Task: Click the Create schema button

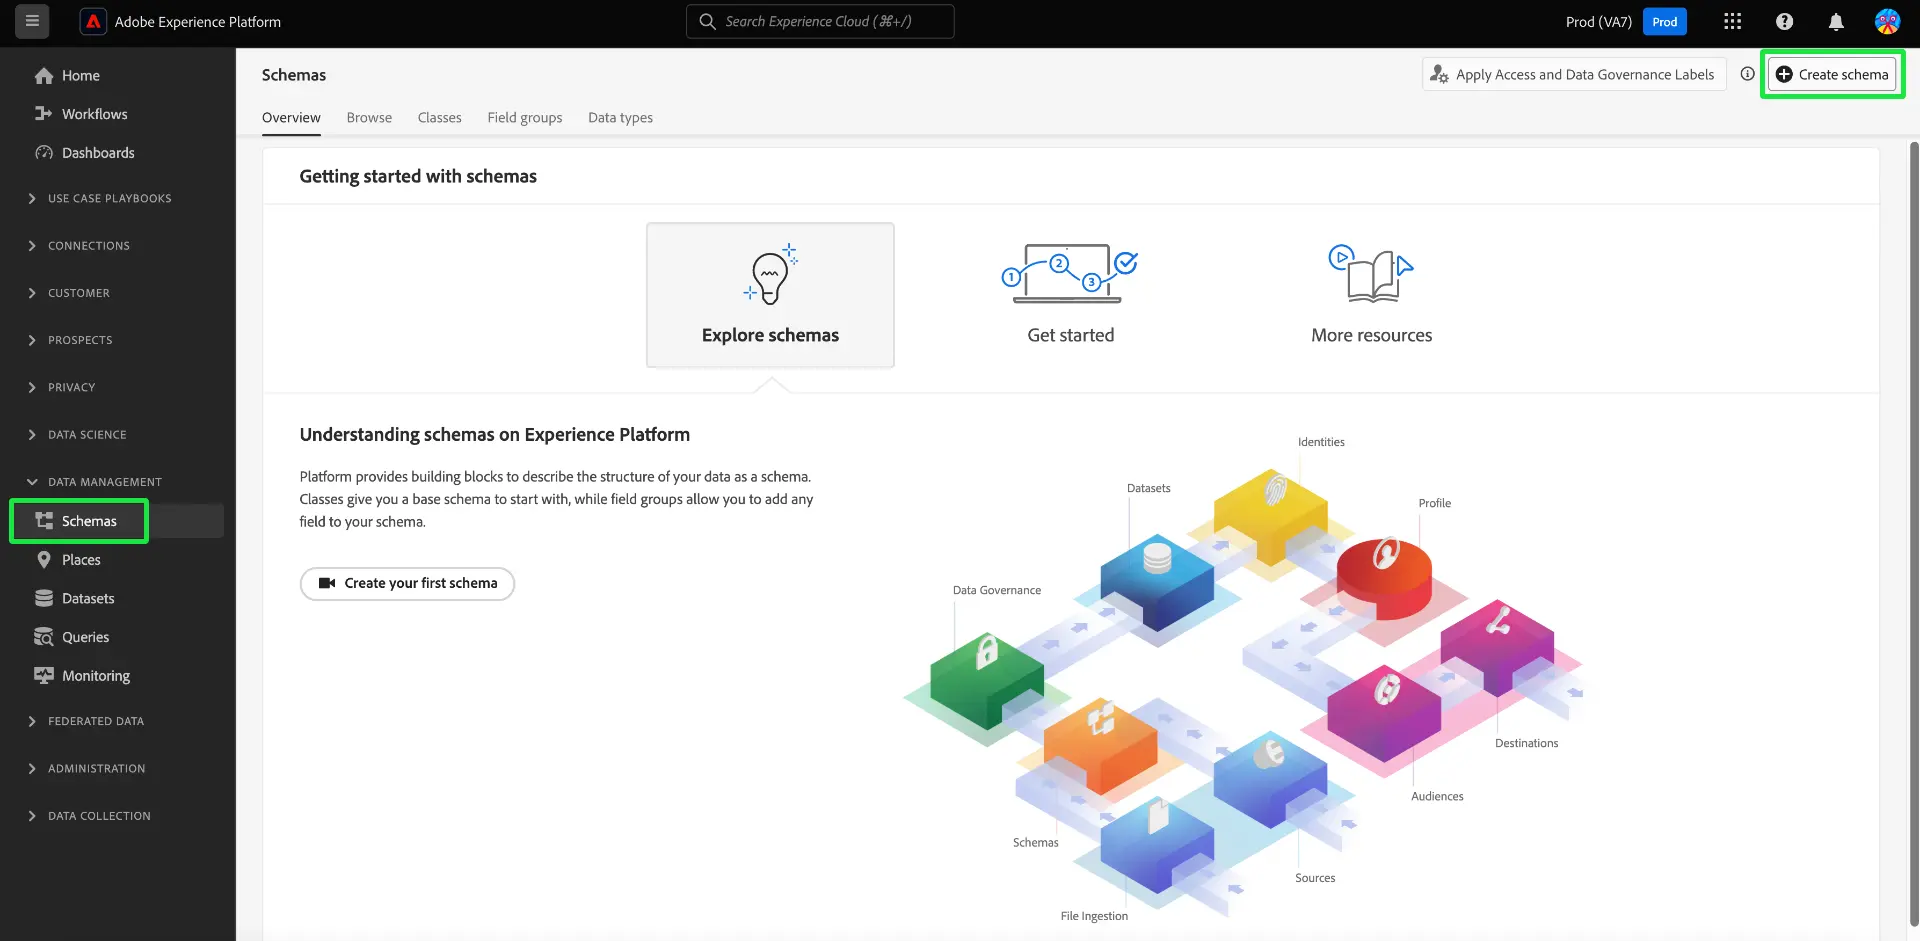Action: 1832,75
